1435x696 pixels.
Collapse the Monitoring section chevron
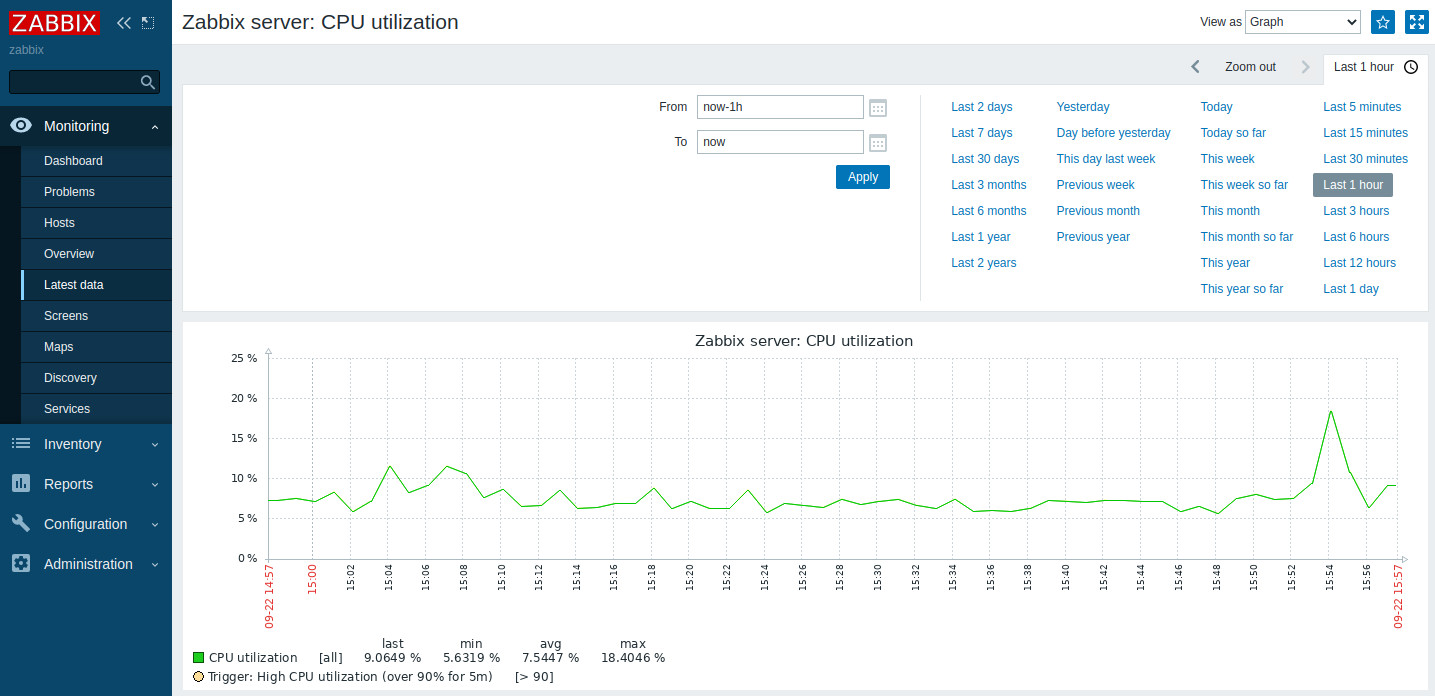tap(155, 126)
